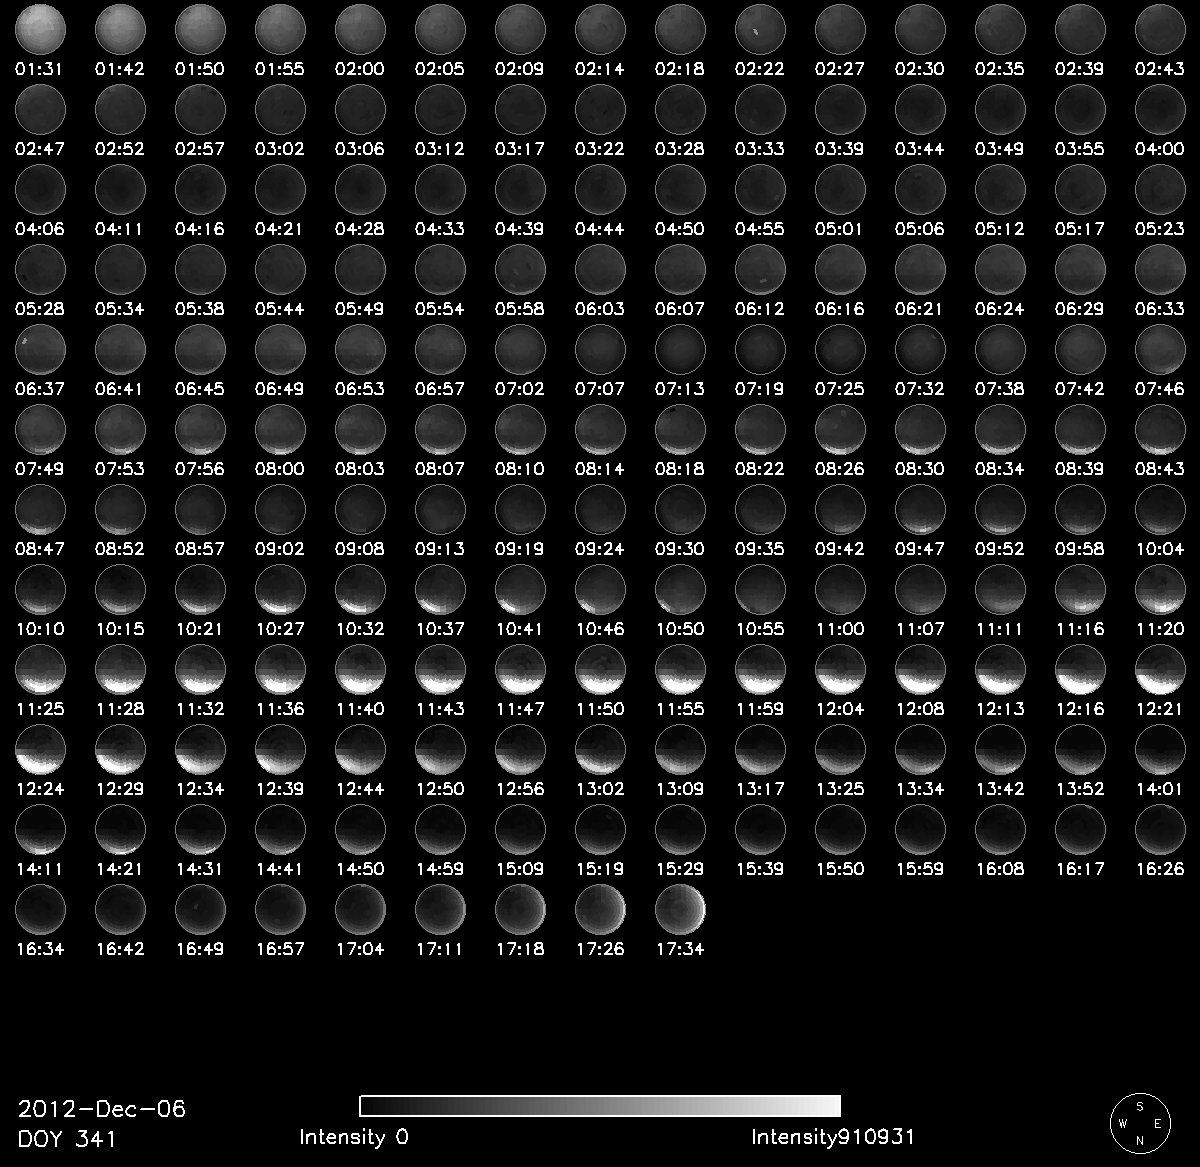
Task: Click the 08:00 timestamp label
Action: (280, 469)
